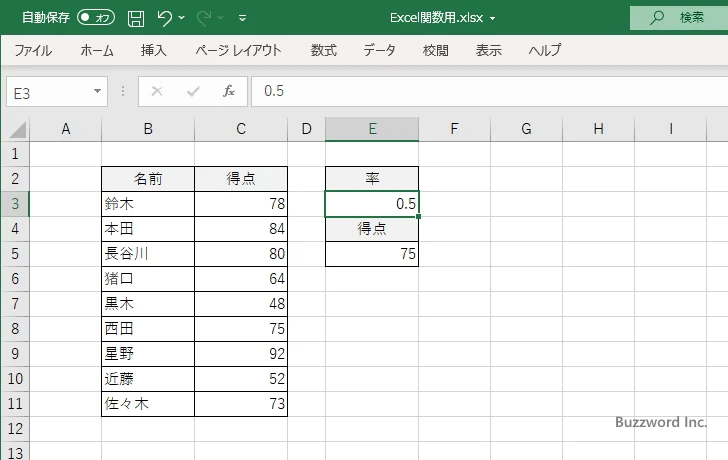This screenshot has width=728, height=460.
Task: Switch to the ホーム tab
Action: (97, 50)
